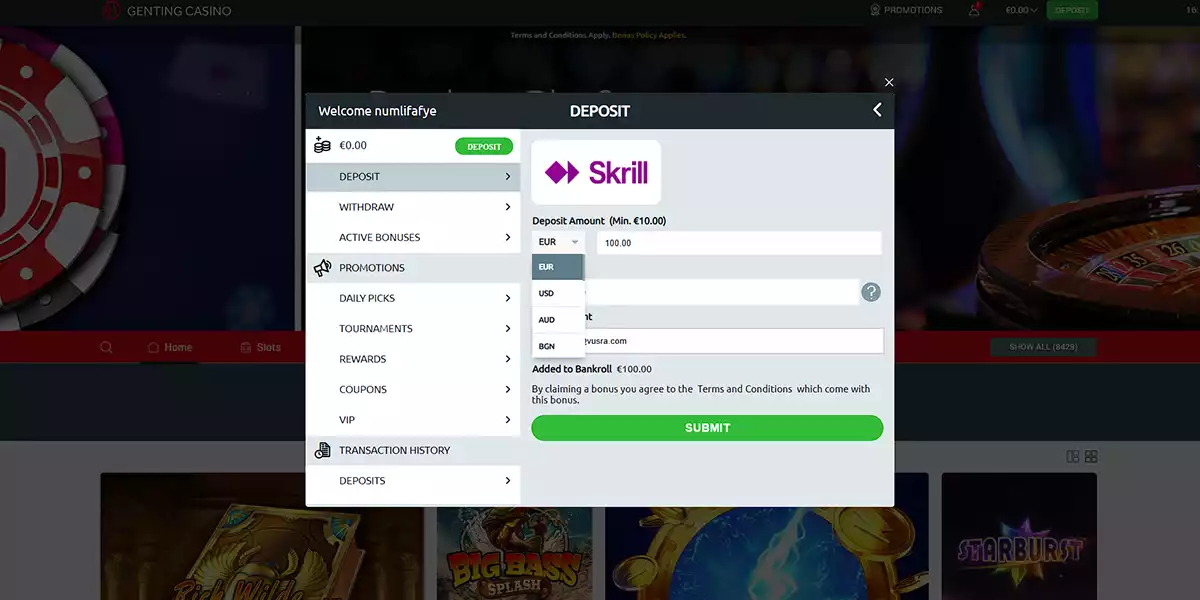Open VIP menu item
The width and height of the screenshot is (1200, 600).
pos(413,420)
